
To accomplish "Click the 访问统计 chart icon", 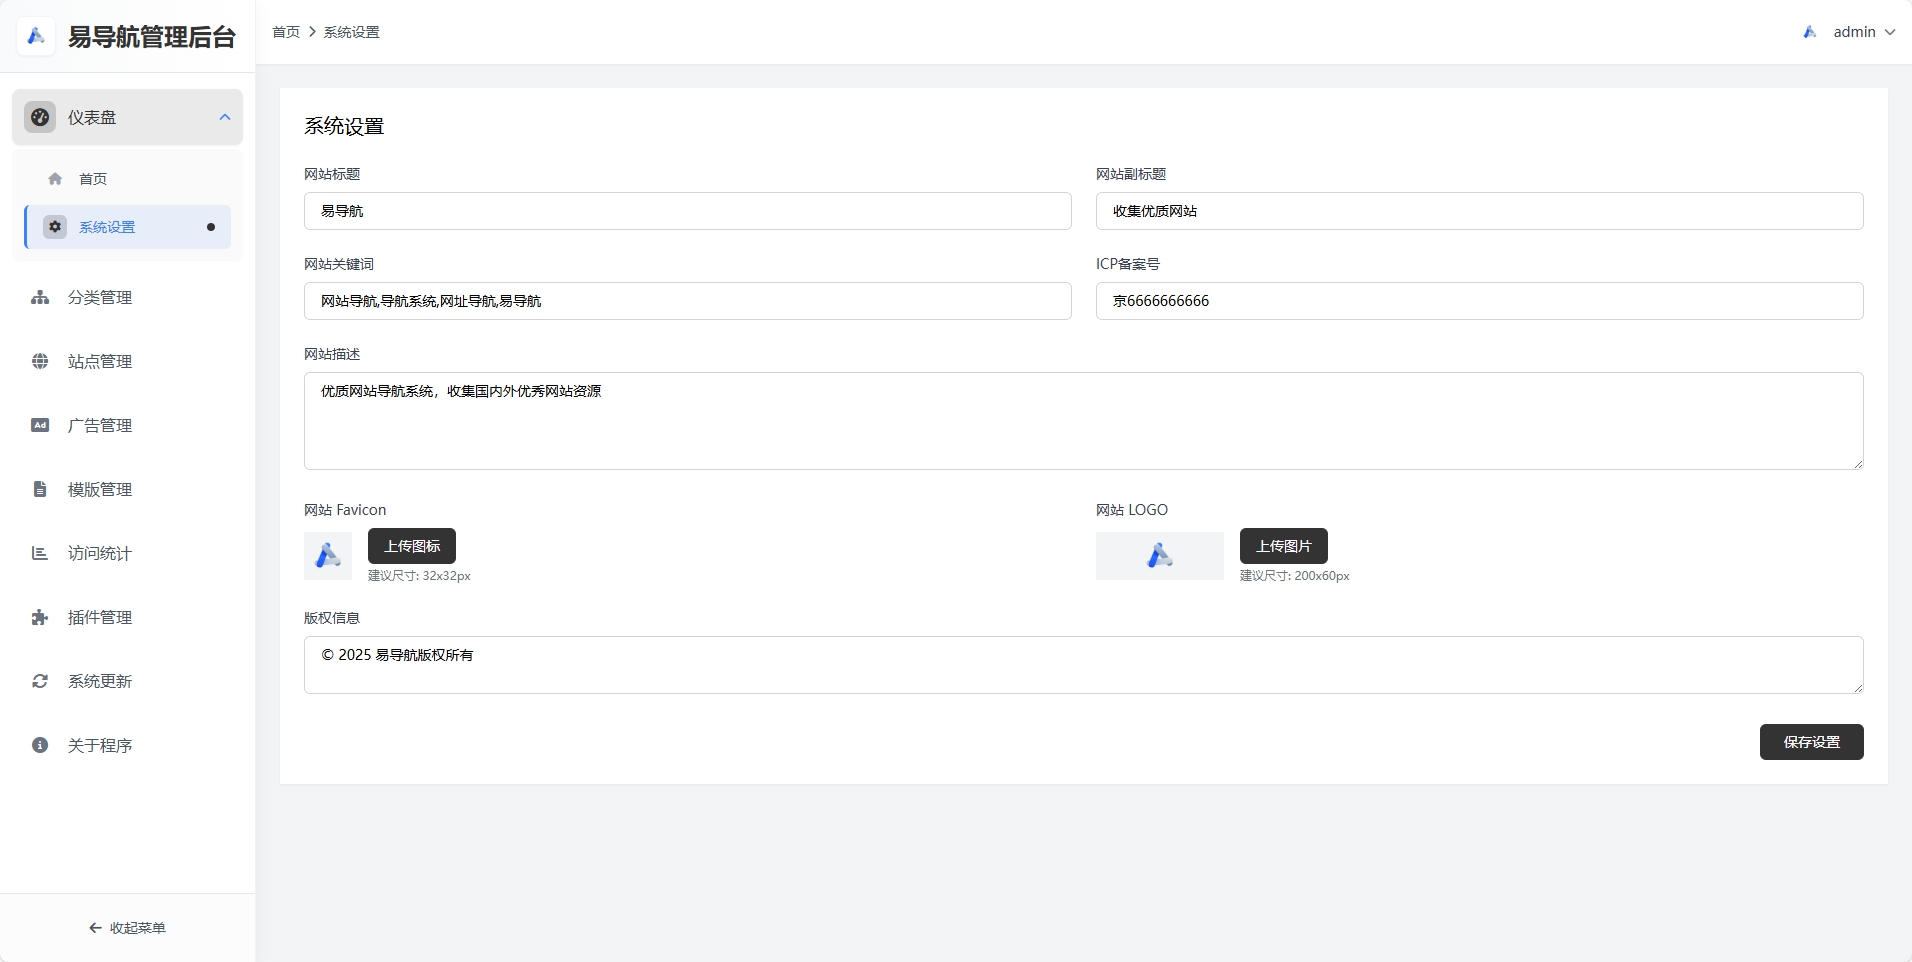I will 40,553.
